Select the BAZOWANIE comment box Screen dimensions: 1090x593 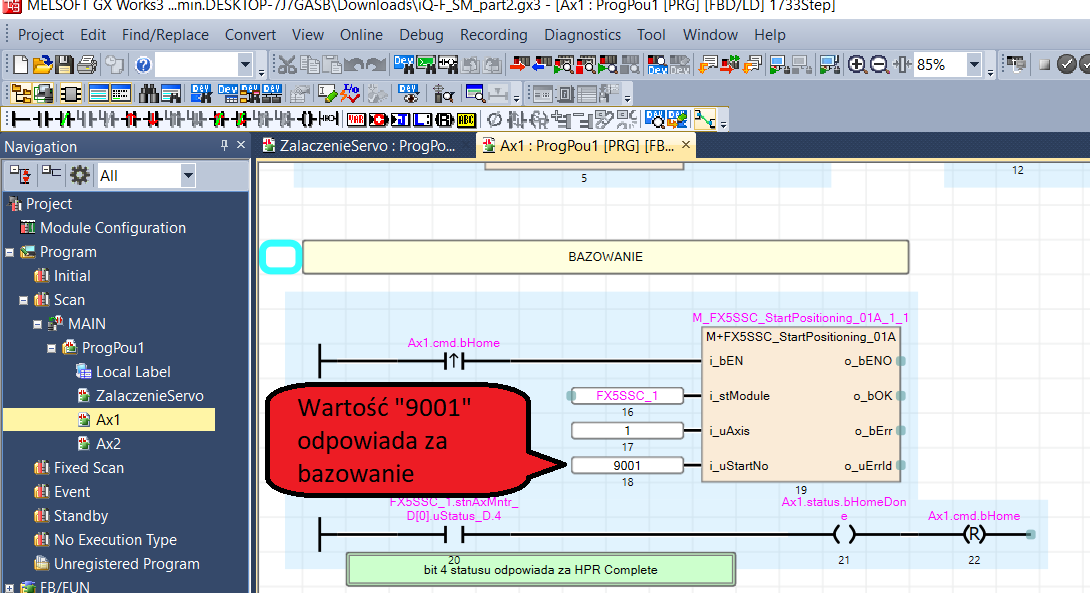pos(605,257)
